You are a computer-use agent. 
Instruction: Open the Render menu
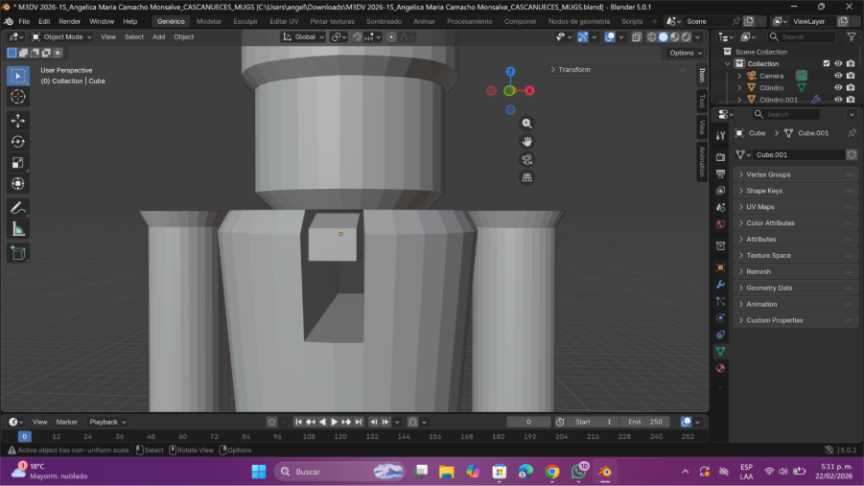pos(70,21)
